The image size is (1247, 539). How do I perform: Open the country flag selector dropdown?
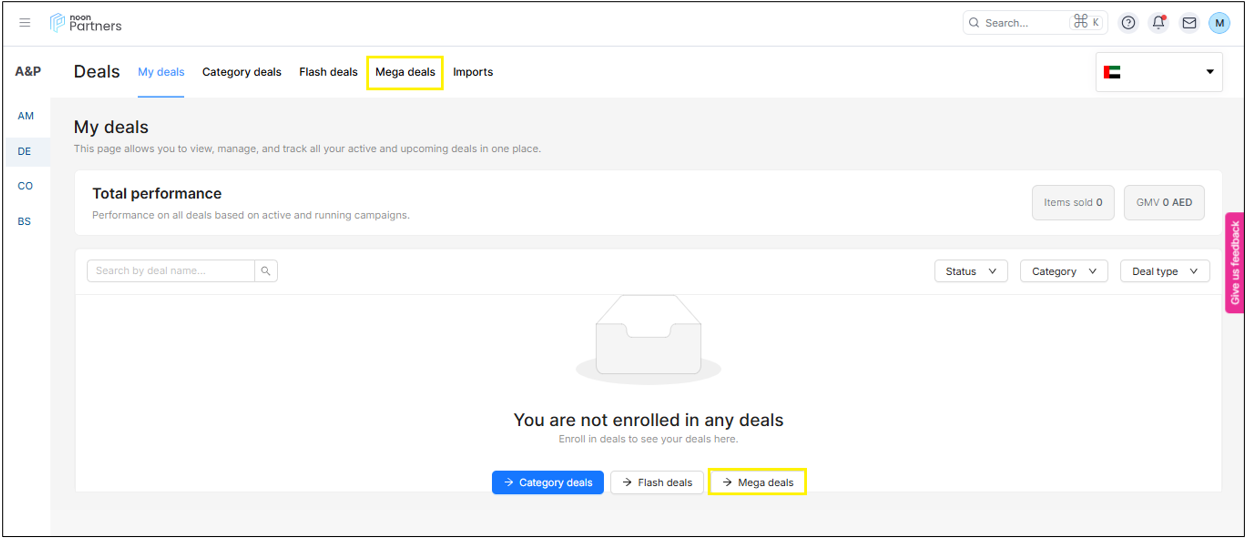point(1159,72)
